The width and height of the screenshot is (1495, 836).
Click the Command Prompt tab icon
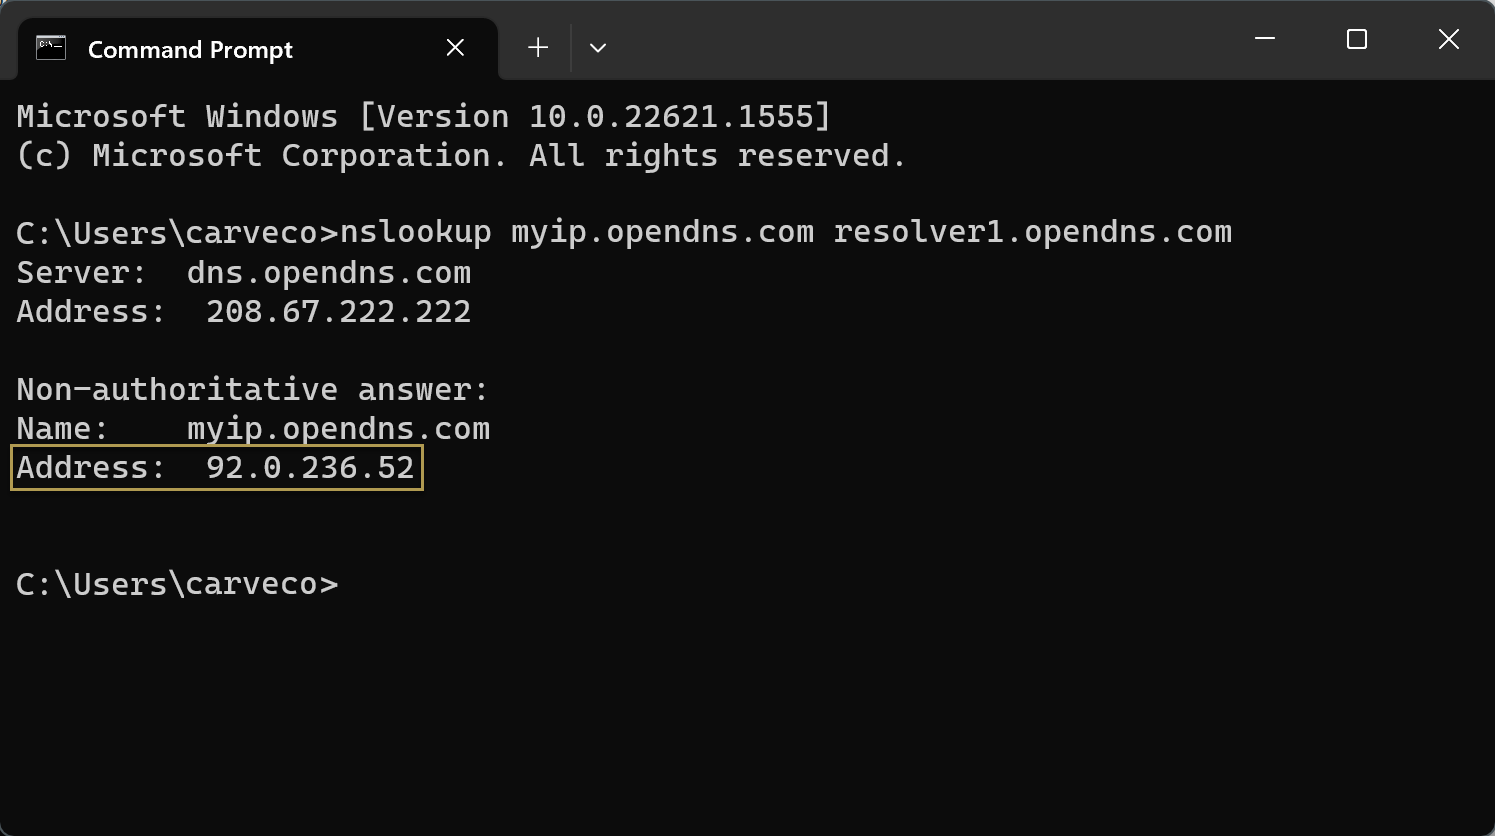(51, 48)
